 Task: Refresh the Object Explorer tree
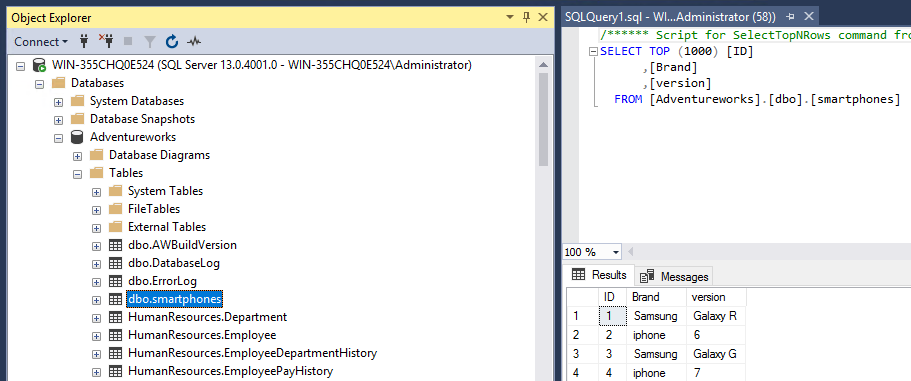pos(172,42)
